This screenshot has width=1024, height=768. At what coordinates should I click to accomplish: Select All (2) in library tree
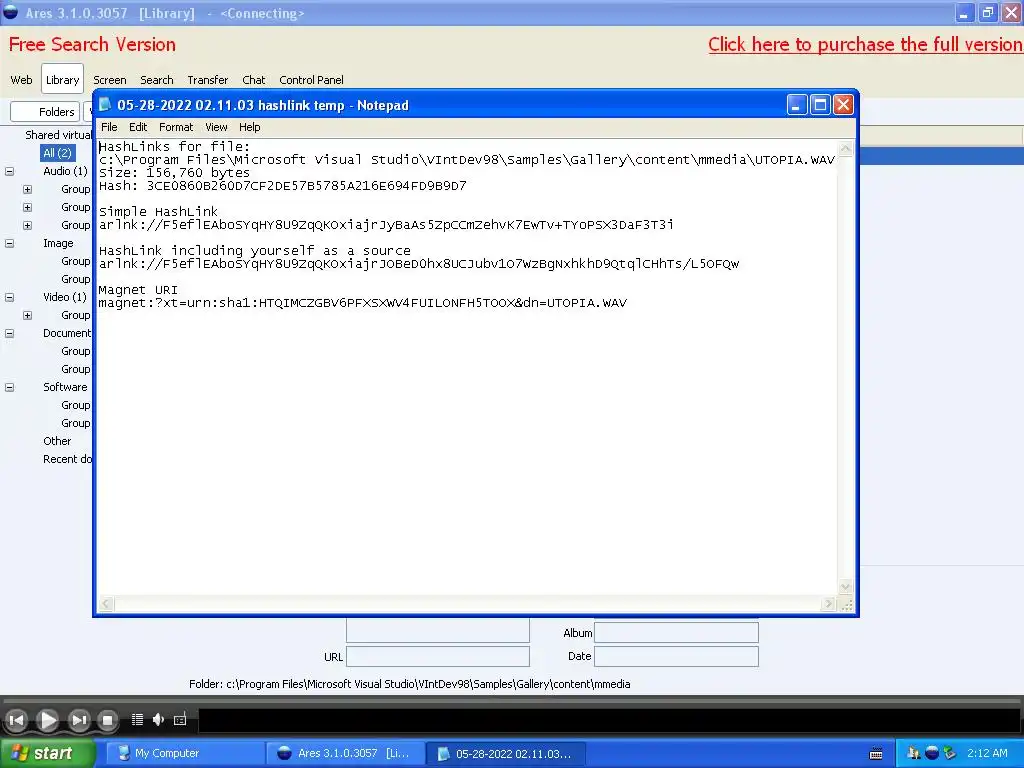pyautogui.click(x=57, y=153)
